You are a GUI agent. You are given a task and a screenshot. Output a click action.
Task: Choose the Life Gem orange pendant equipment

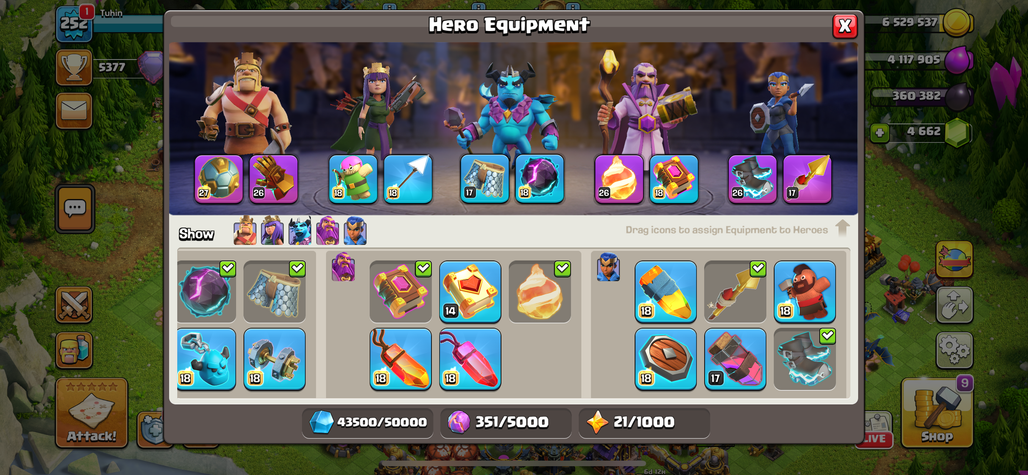(401, 359)
